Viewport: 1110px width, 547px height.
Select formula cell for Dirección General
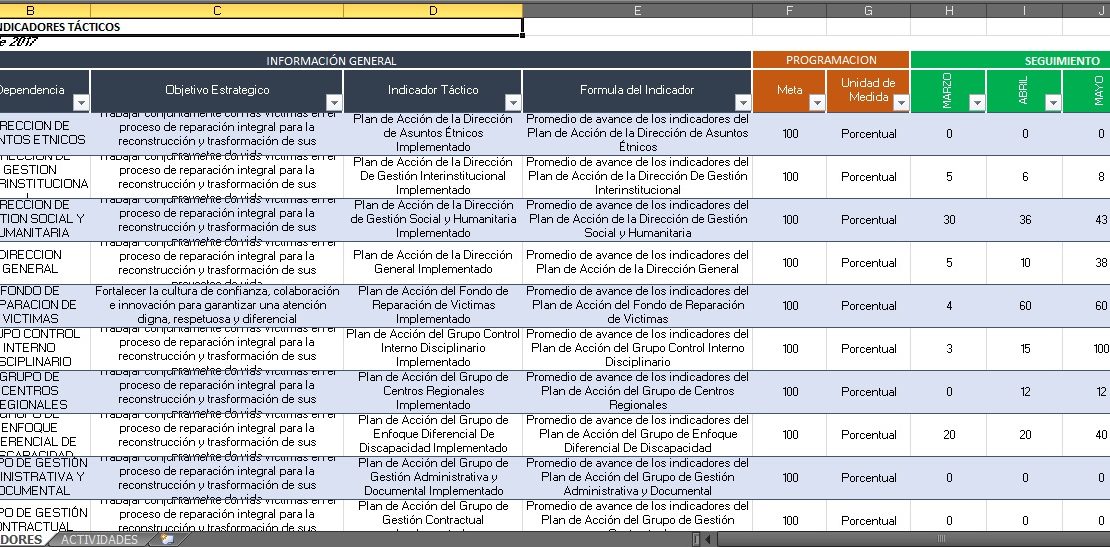[x=637, y=263]
